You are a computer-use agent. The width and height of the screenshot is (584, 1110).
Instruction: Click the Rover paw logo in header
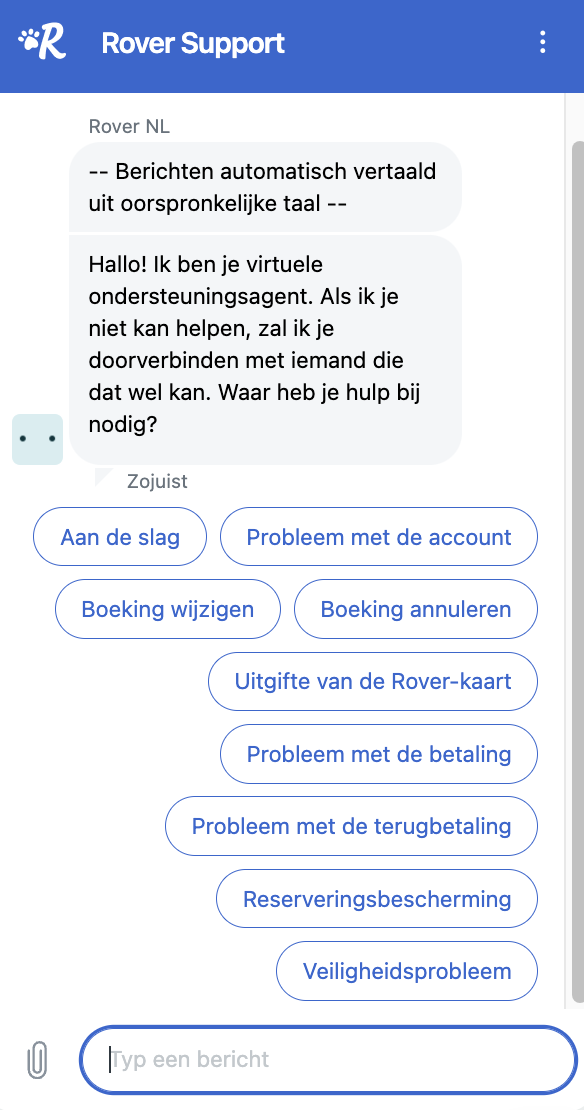coord(42,42)
